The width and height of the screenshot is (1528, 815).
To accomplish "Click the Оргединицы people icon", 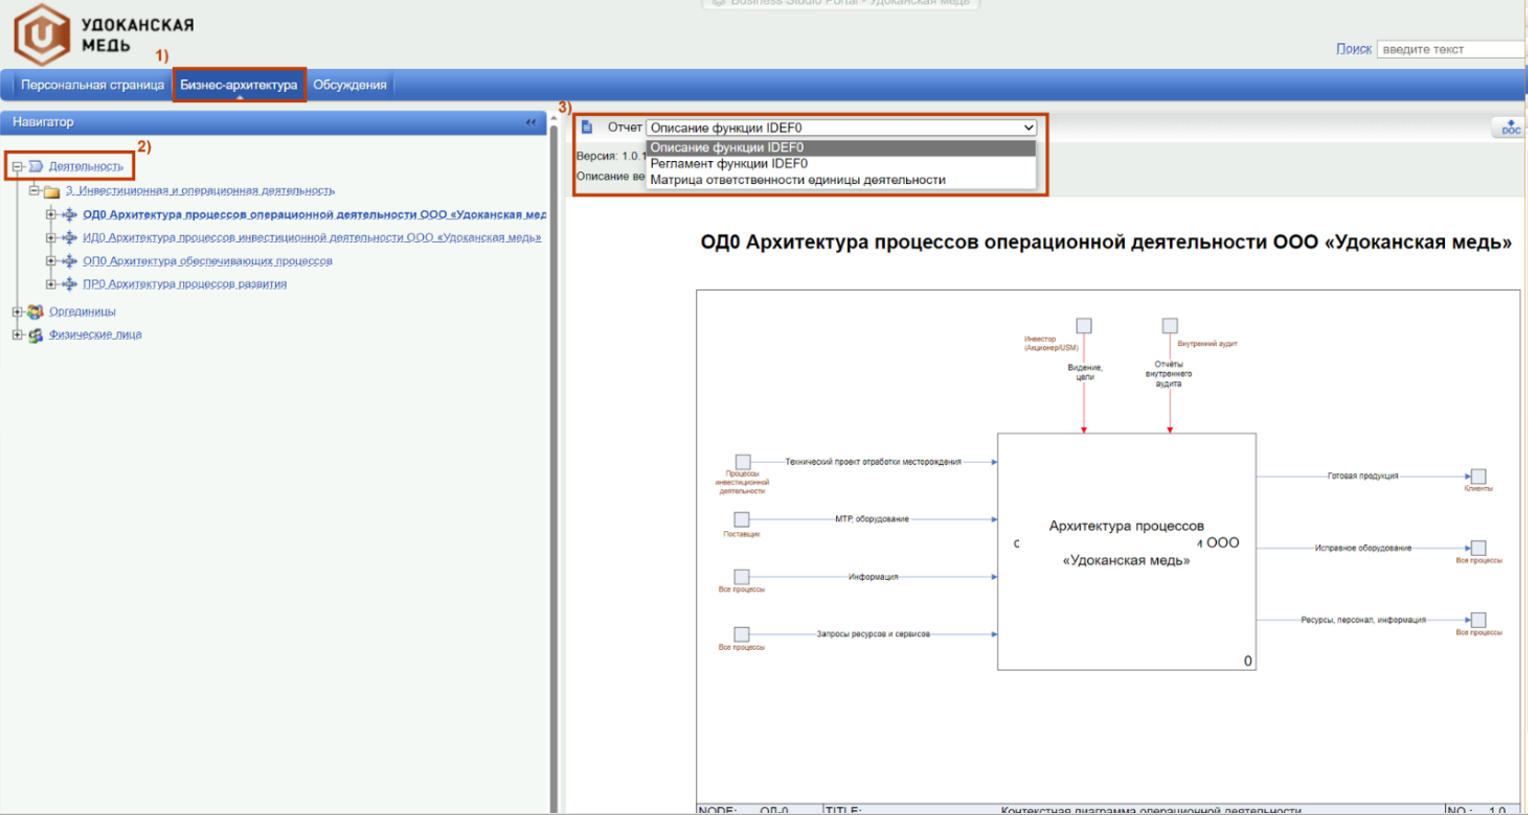I will point(35,311).
